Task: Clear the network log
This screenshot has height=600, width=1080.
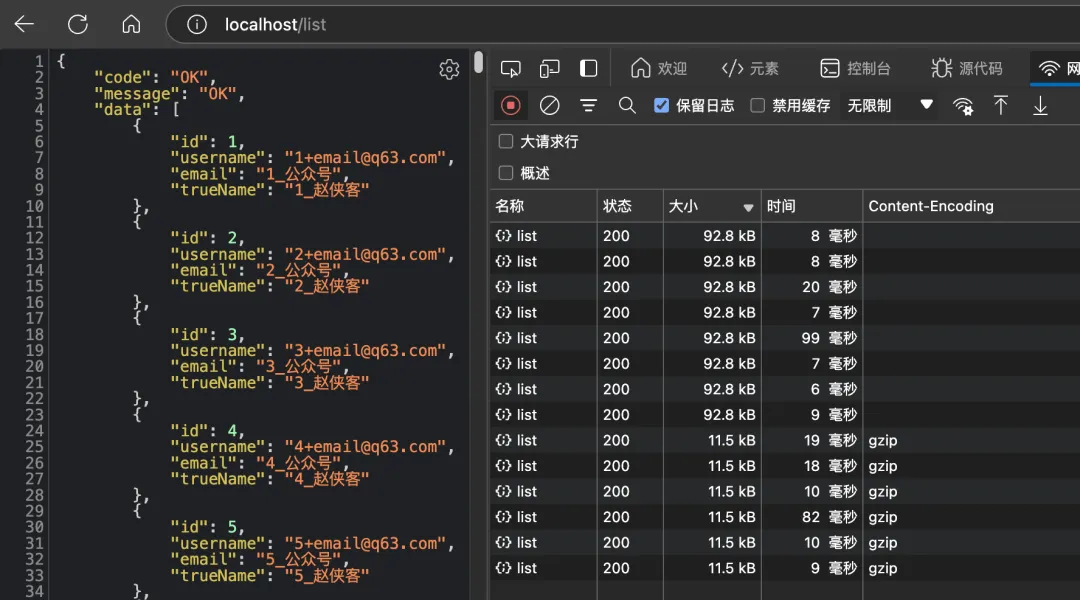Action: click(549, 105)
